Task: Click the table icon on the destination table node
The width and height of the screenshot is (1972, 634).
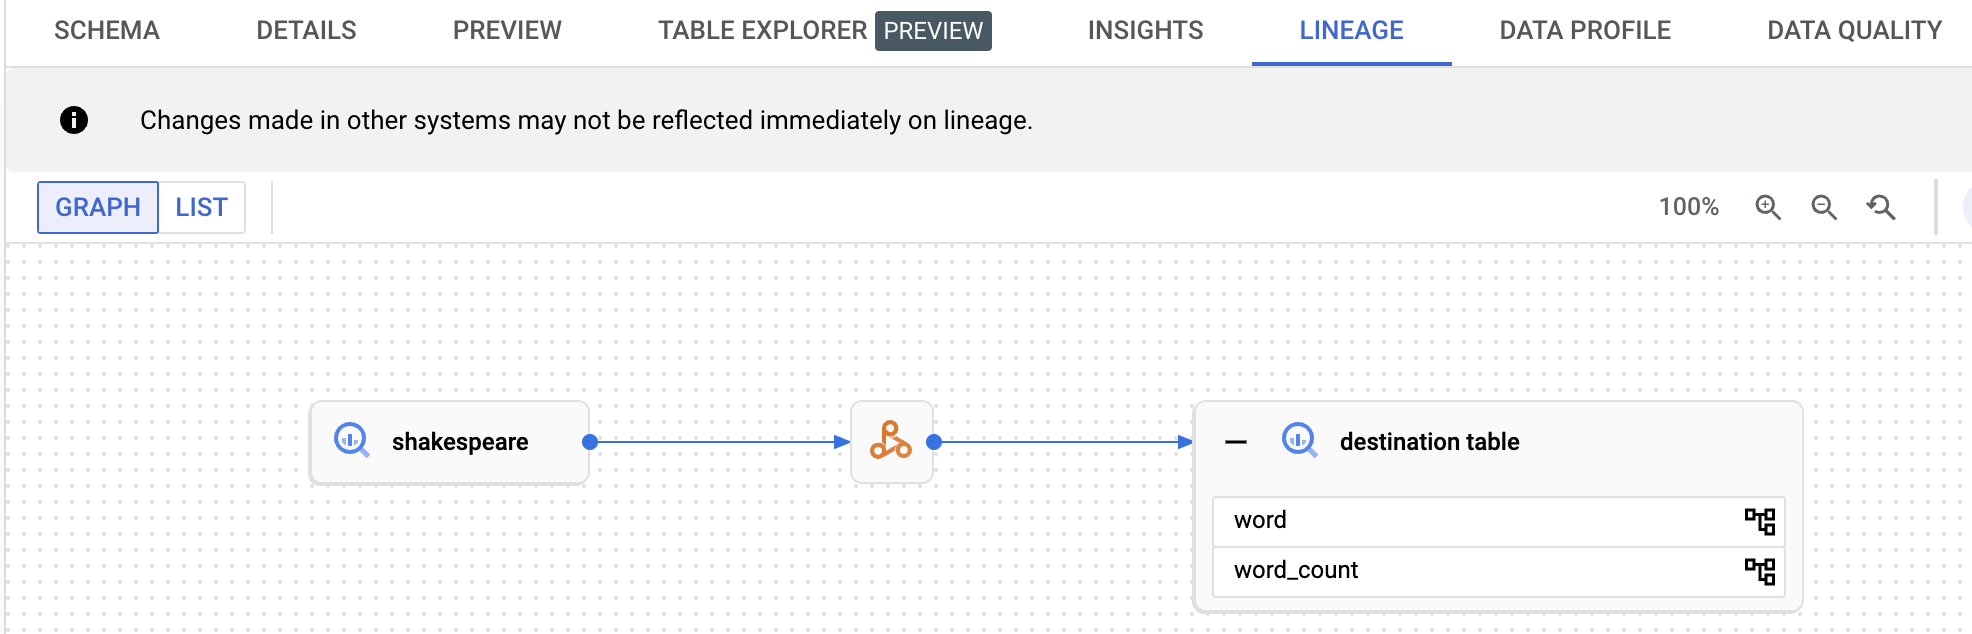Action: [1298, 441]
